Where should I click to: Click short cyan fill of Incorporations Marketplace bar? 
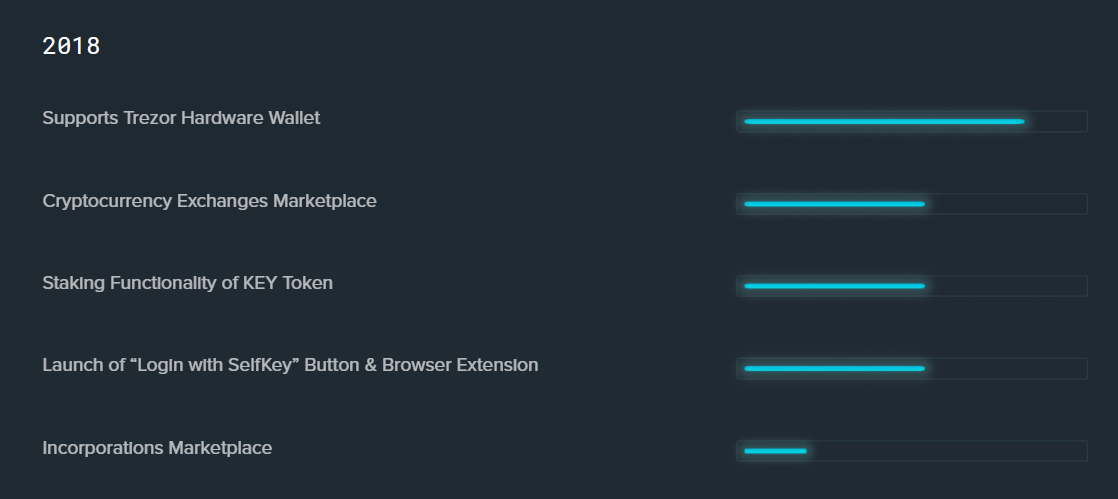pyautogui.click(x=775, y=451)
